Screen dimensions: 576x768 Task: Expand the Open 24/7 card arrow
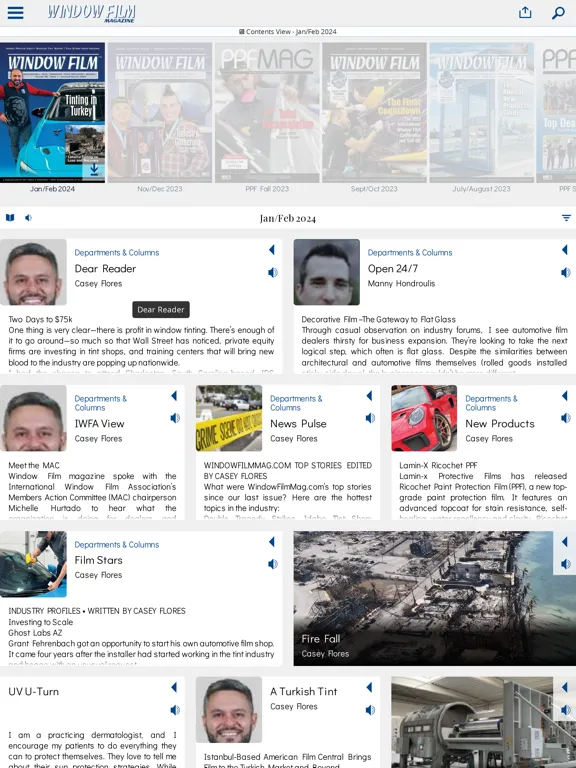coord(565,250)
